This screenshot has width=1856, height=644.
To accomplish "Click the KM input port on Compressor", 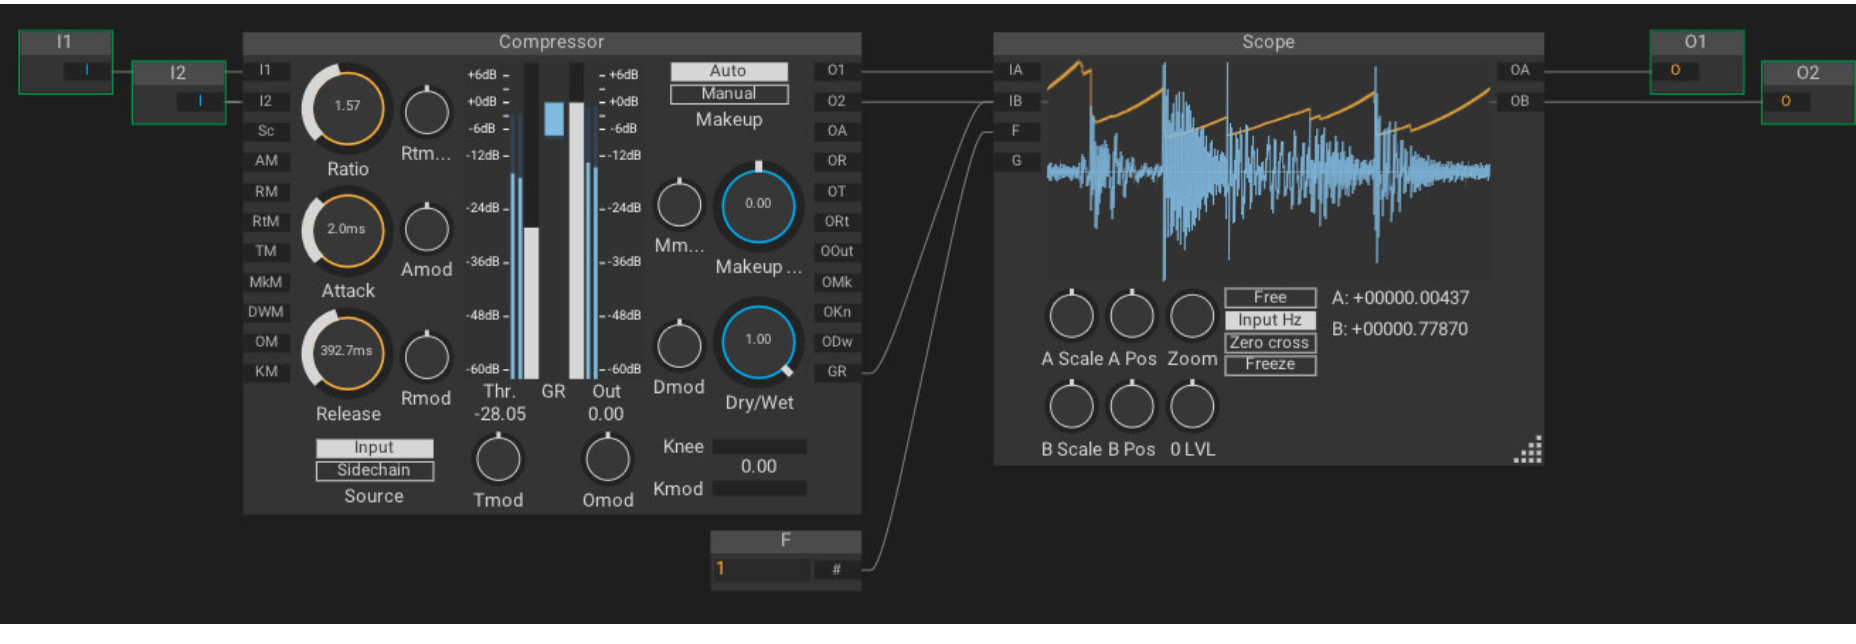I will [266, 372].
